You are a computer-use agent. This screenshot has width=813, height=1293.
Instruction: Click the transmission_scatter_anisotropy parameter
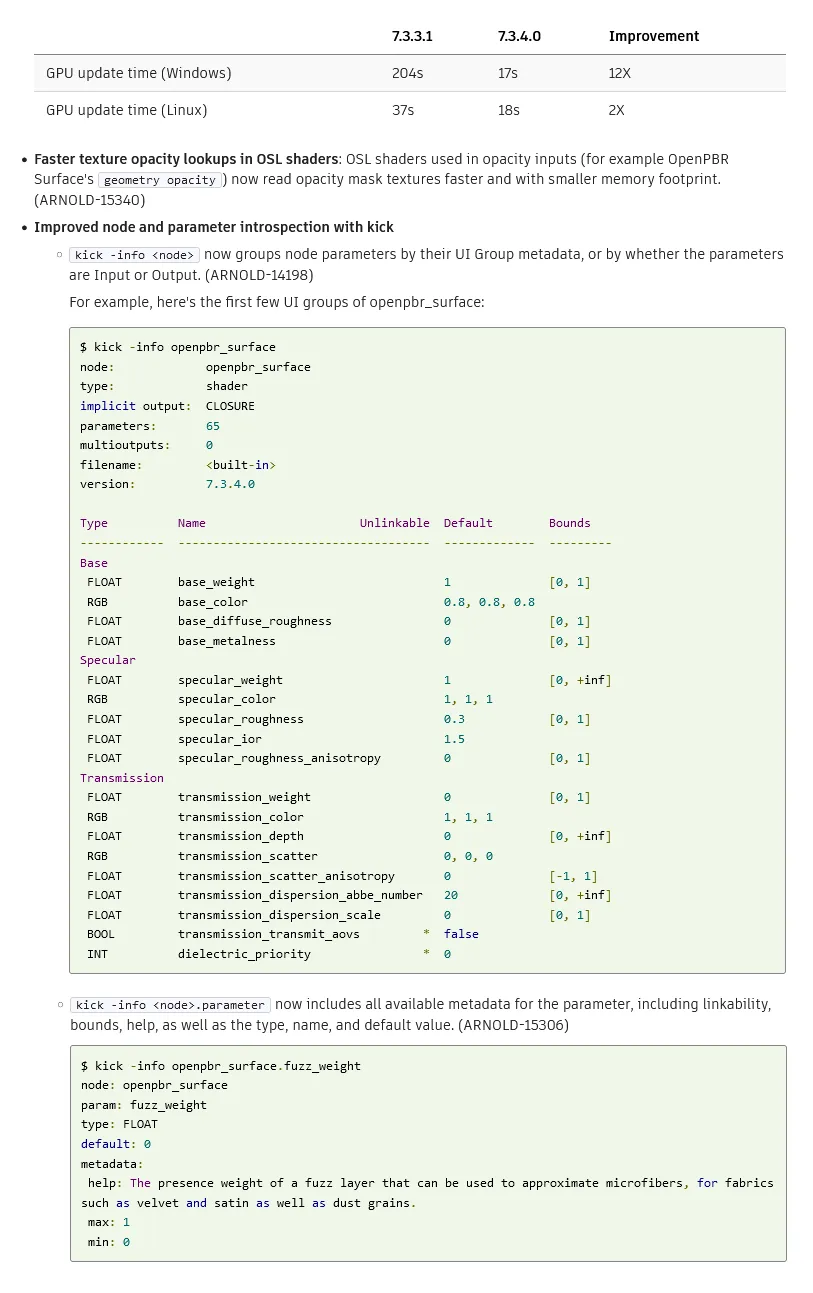coord(286,876)
